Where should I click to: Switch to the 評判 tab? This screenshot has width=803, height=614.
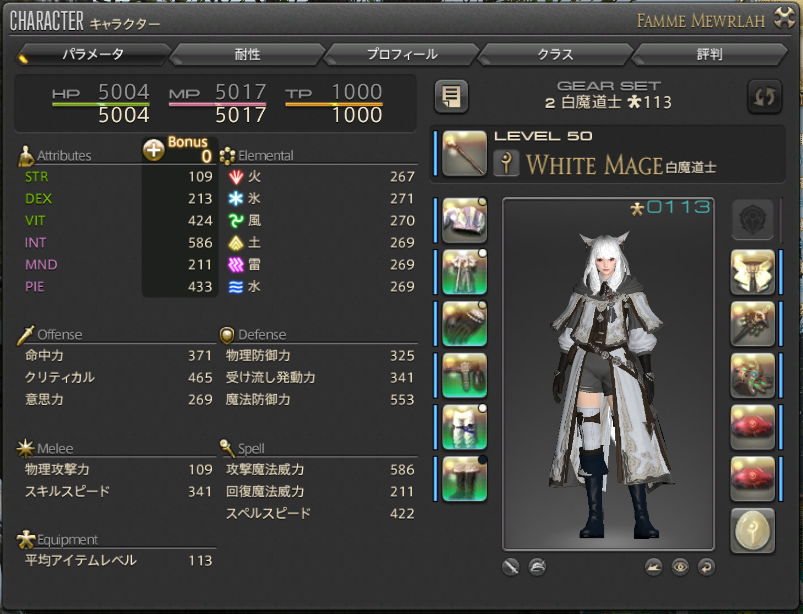[709, 54]
